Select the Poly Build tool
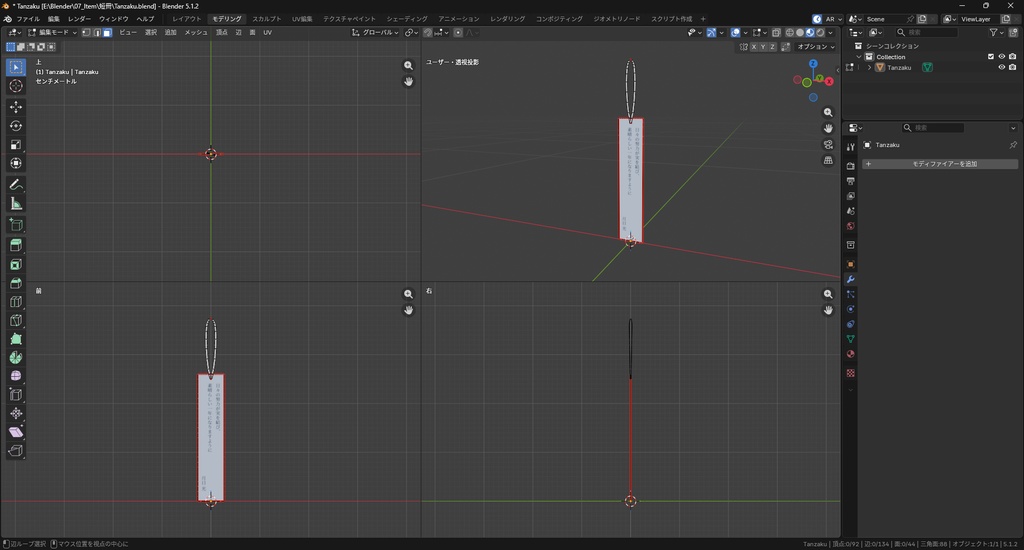Viewport: 1024px width, 550px height. [16, 339]
